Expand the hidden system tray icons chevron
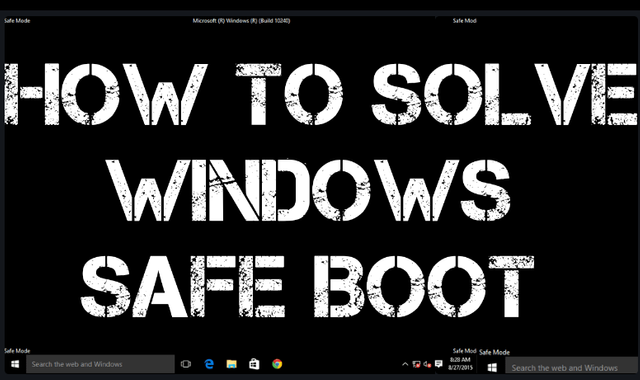Image resolution: width=640 pixels, height=380 pixels. coord(405,364)
